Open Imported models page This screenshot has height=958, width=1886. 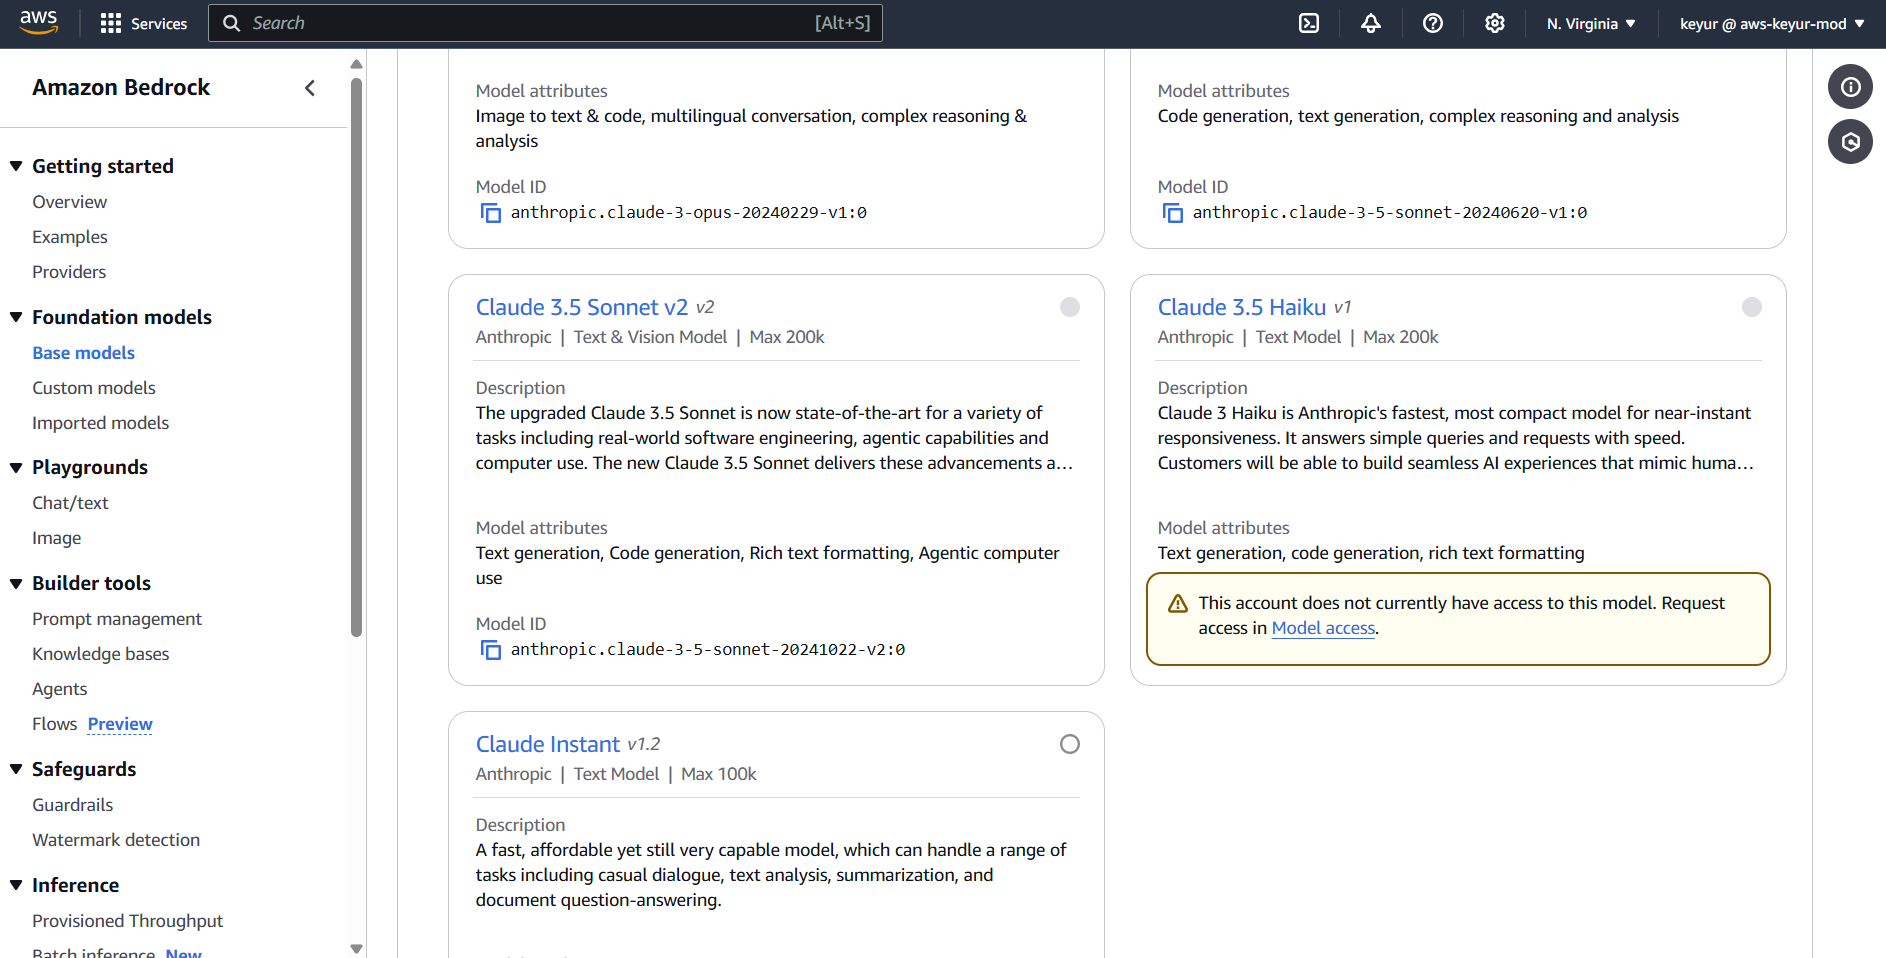point(100,423)
